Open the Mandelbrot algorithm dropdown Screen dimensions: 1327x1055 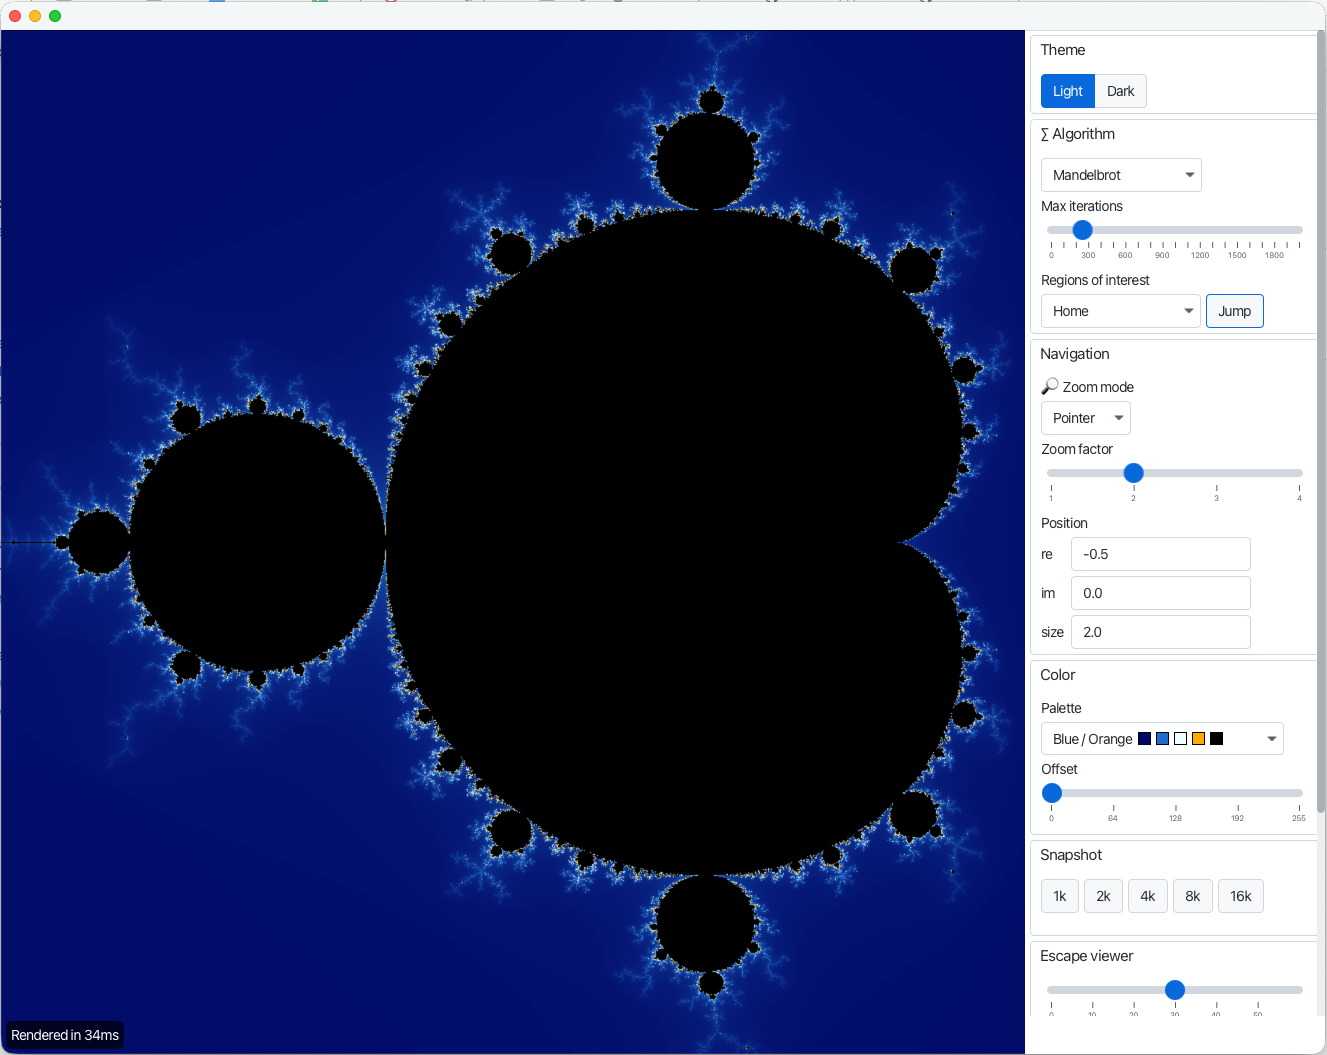1120,175
